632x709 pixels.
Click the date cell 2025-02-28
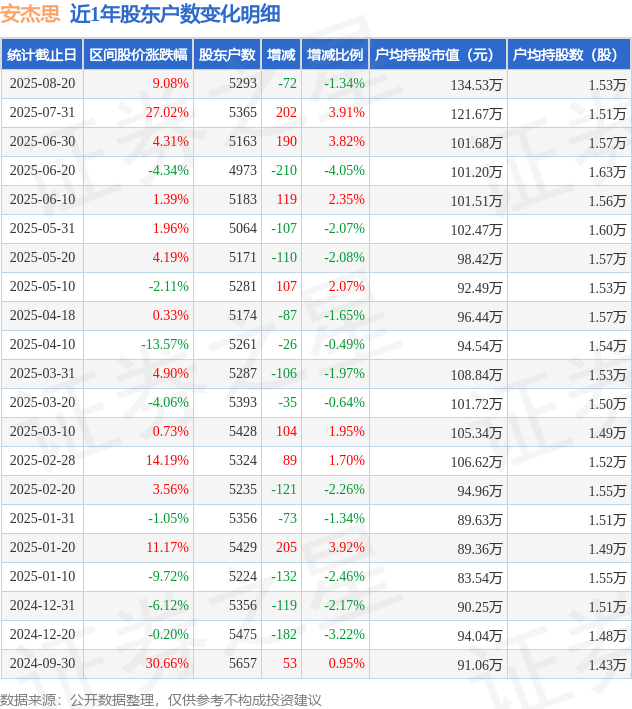click(x=42, y=460)
